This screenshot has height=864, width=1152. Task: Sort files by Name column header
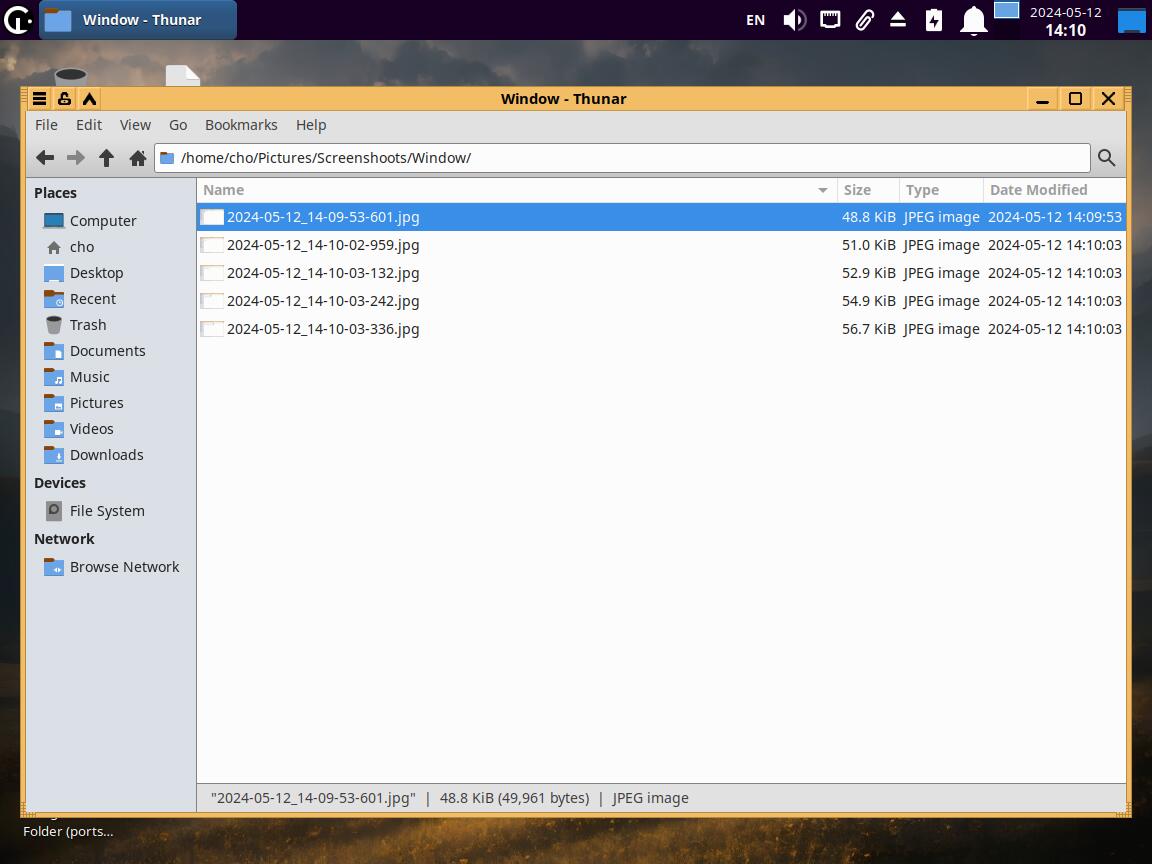[516, 190]
